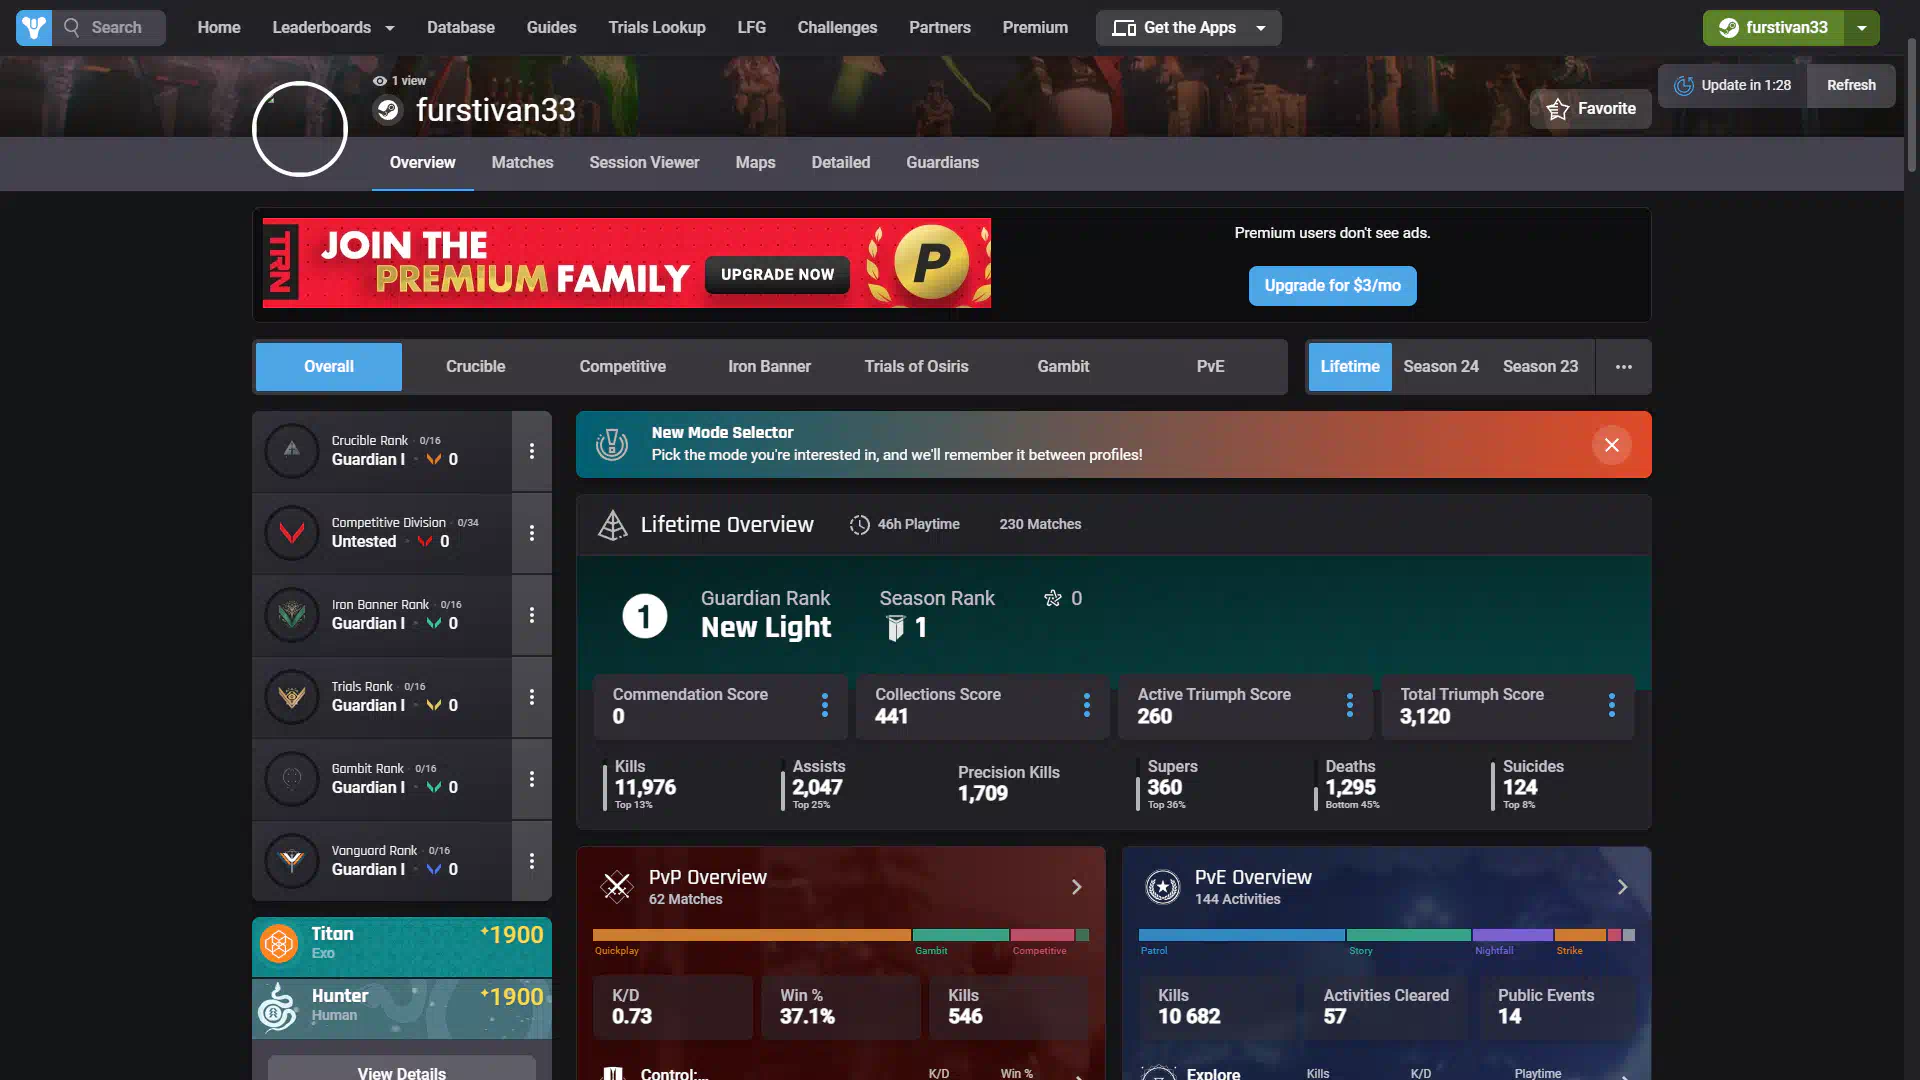The width and height of the screenshot is (1920, 1080).
Task: Select the Crucible mode tab
Action: tap(475, 367)
